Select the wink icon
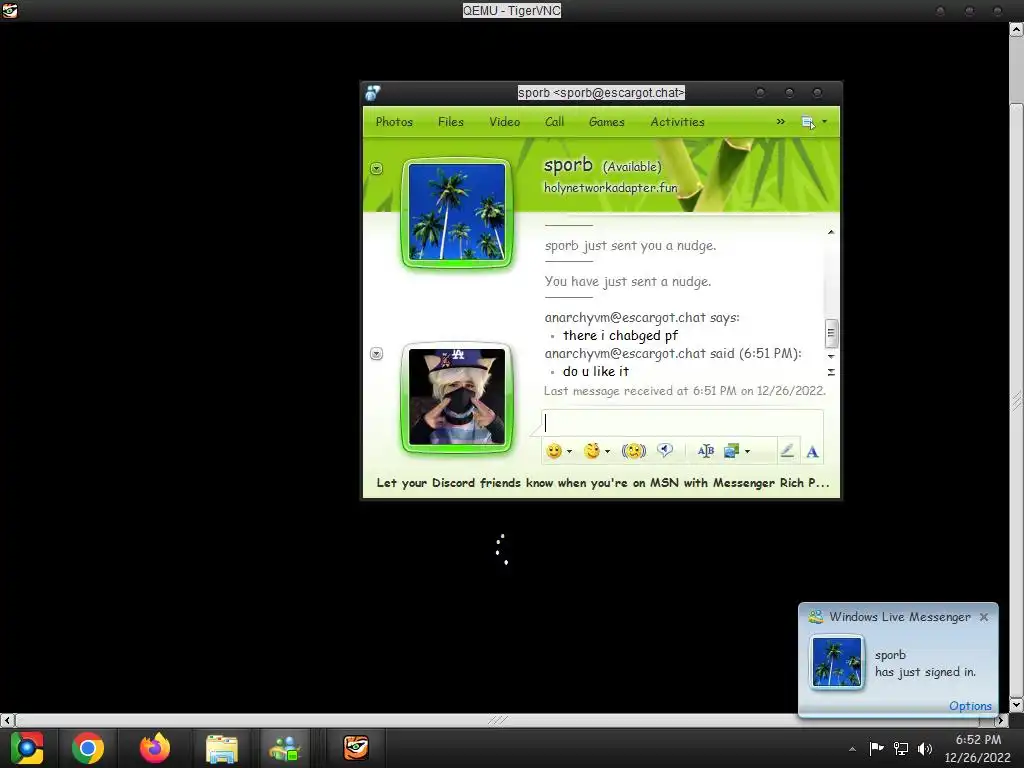1024x768 pixels. click(592, 451)
